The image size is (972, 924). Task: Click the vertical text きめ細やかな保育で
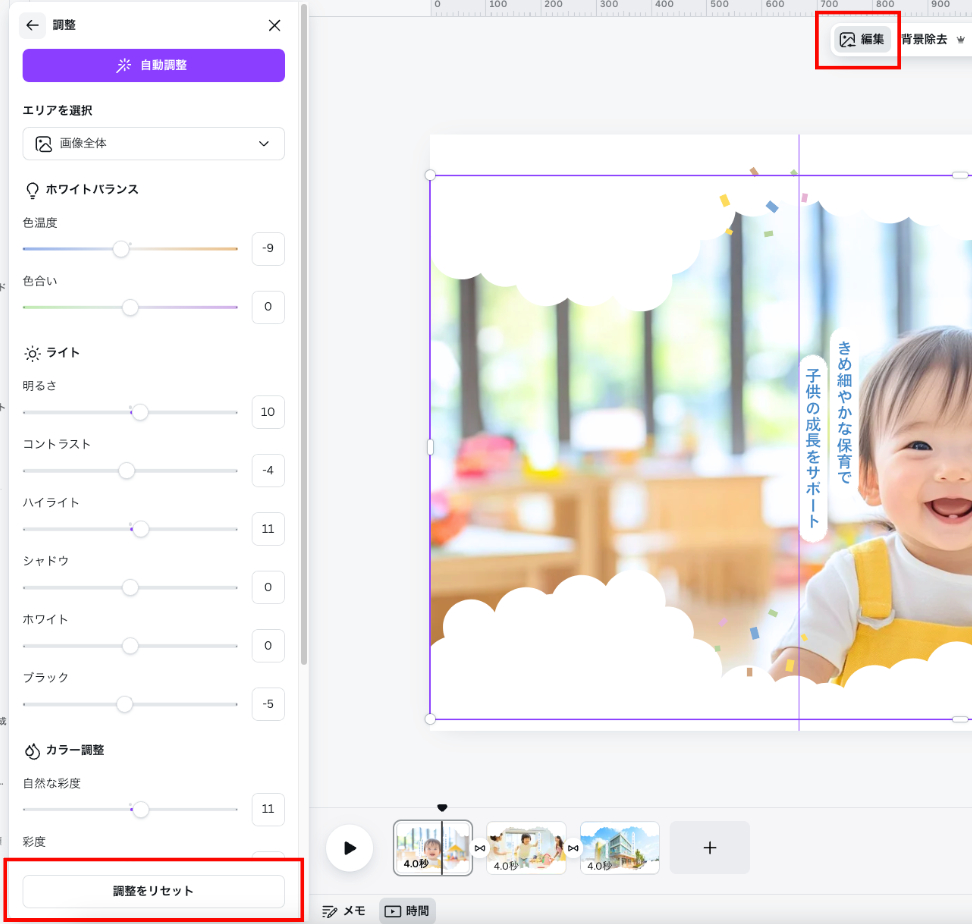844,411
